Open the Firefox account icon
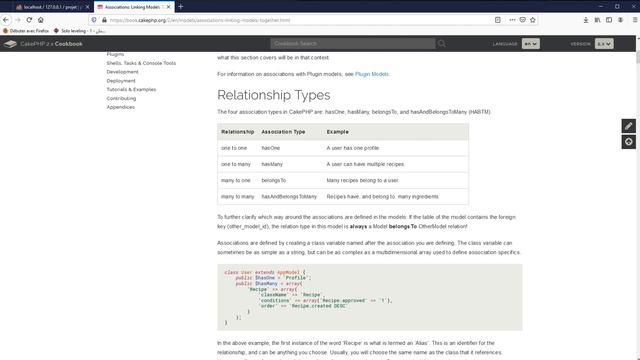Screen dimensions: 640x360 [x=620, y=20]
